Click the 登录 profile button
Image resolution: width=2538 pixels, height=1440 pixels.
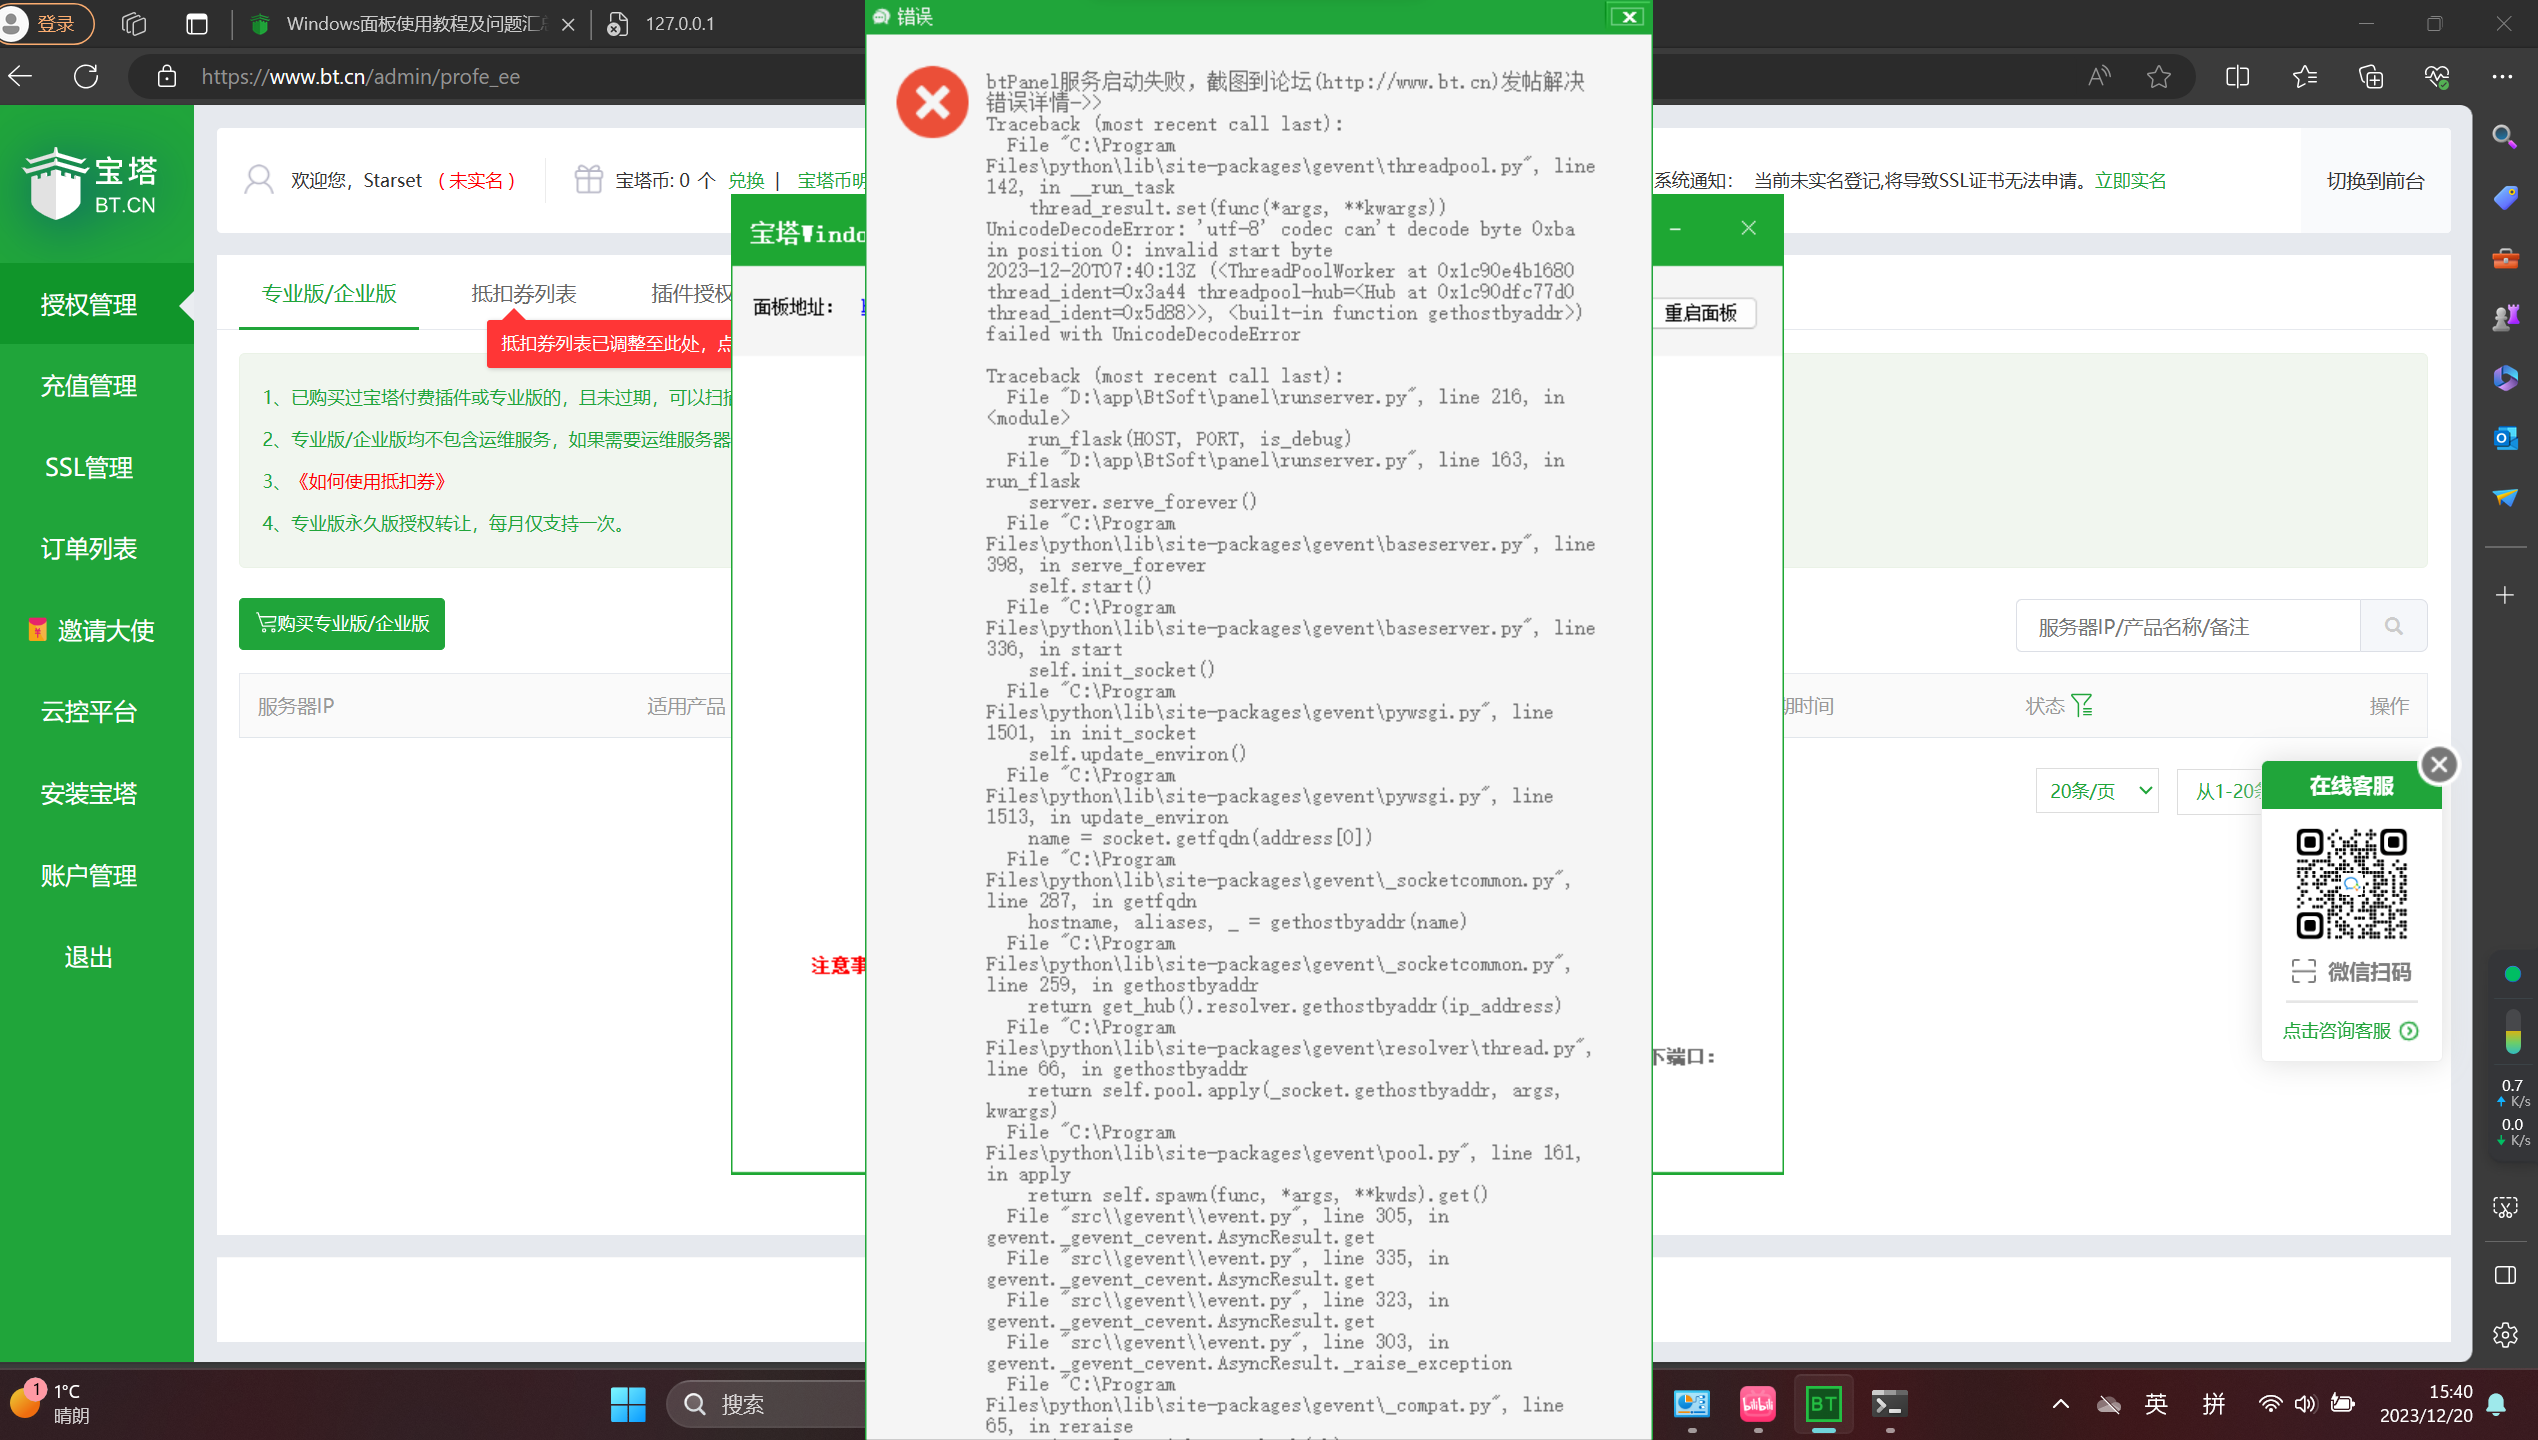point(46,24)
